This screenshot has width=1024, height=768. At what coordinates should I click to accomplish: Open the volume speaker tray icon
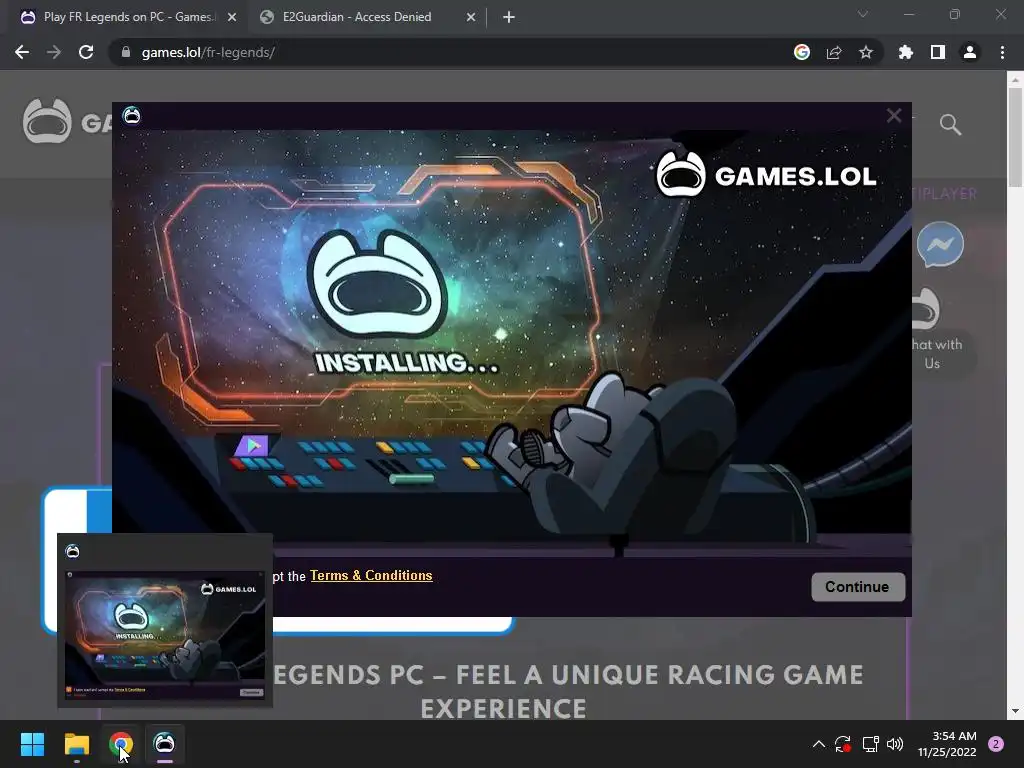pyautogui.click(x=895, y=744)
